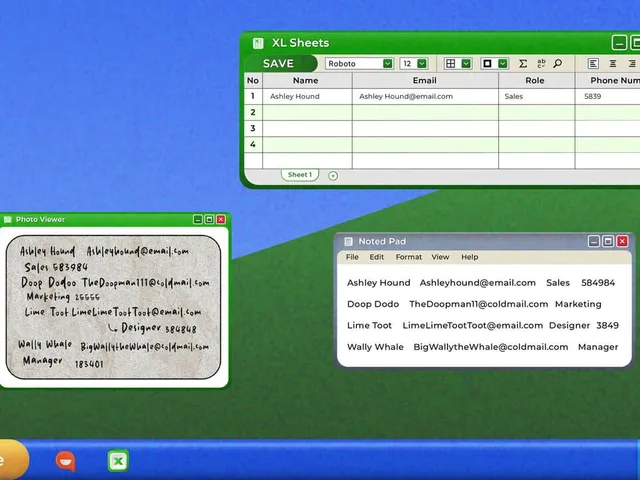Select row header 2
Screen dimensions: 640x480
coord(253,112)
